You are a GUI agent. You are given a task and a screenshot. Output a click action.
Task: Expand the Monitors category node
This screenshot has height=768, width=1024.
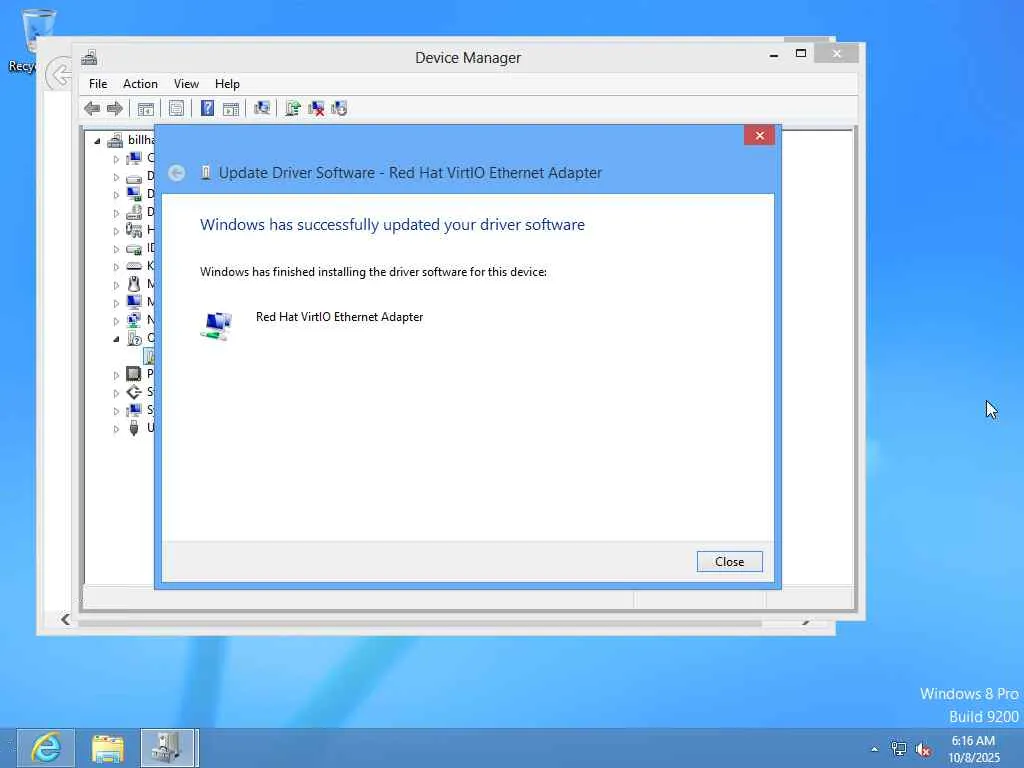[116, 302]
